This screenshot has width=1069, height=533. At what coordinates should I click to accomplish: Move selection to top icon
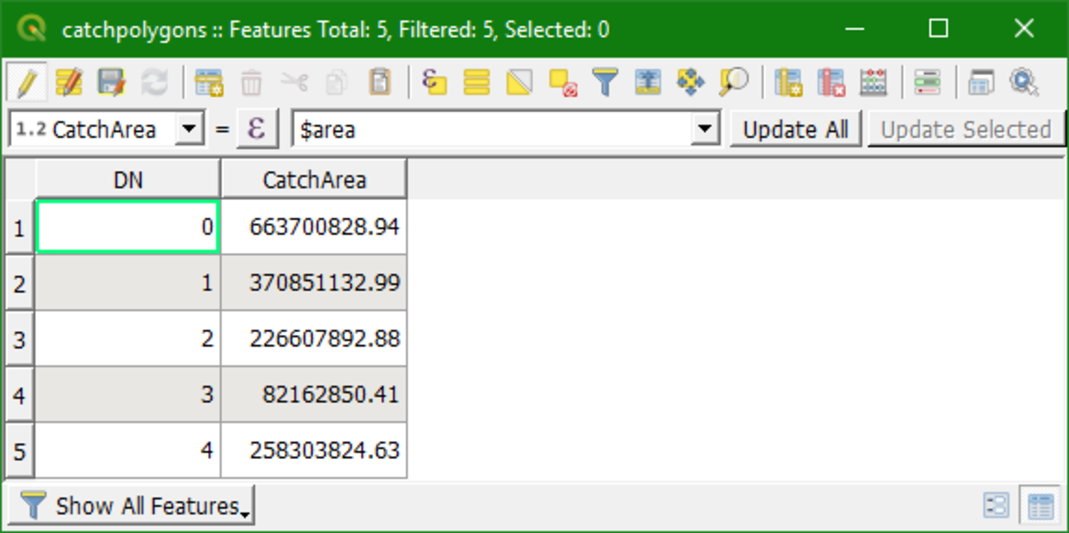648,83
